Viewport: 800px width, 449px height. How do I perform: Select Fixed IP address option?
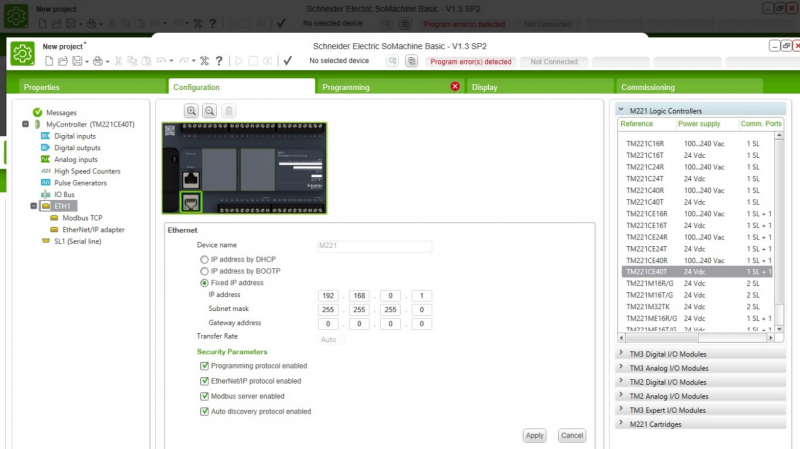coord(204,283)
